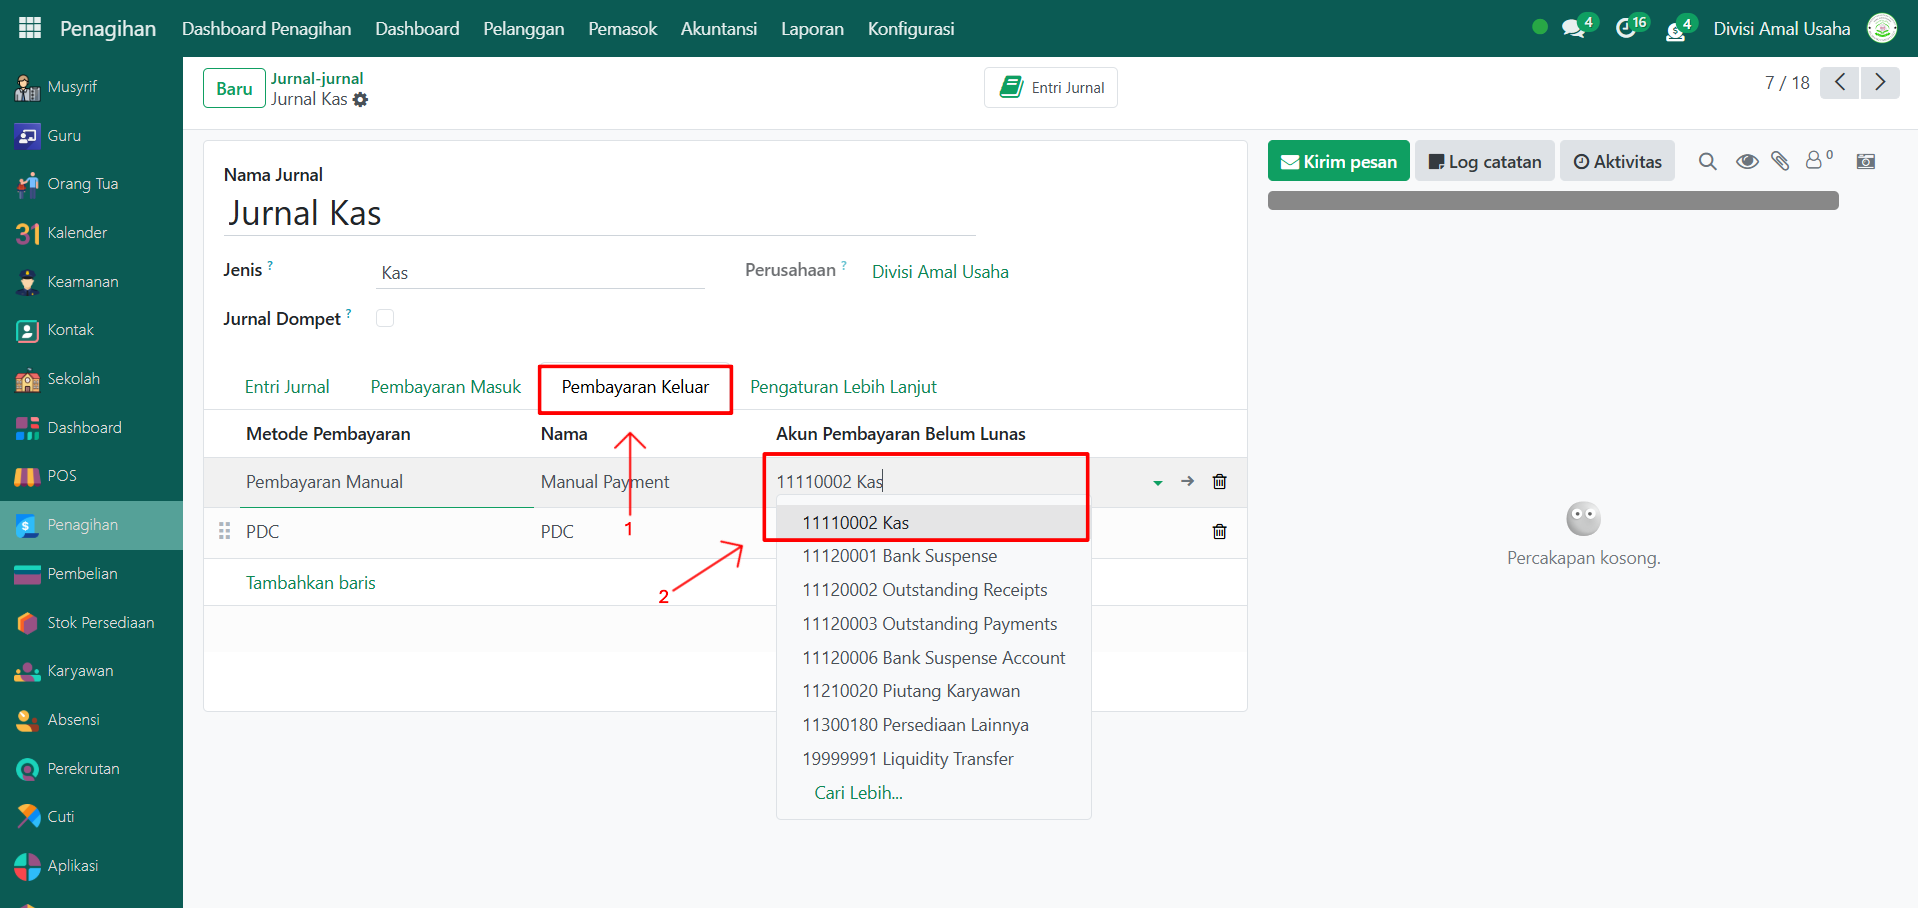Delete the PDC payment method row
The width and height of the screenshot is (1918, 908).
tap(1219, 532)
